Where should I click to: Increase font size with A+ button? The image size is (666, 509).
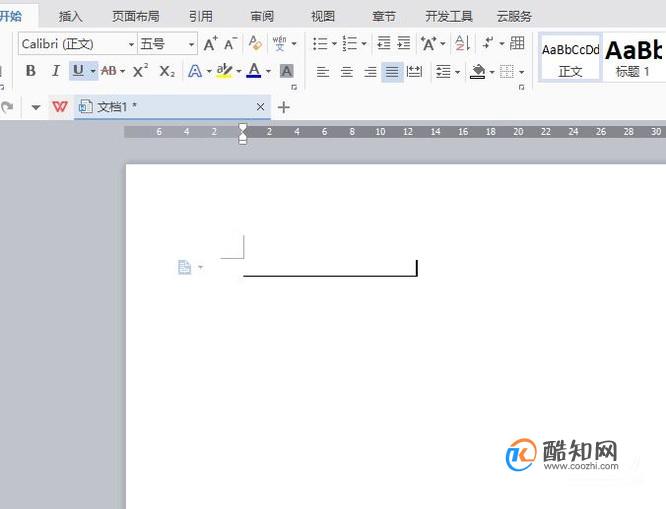210,43
